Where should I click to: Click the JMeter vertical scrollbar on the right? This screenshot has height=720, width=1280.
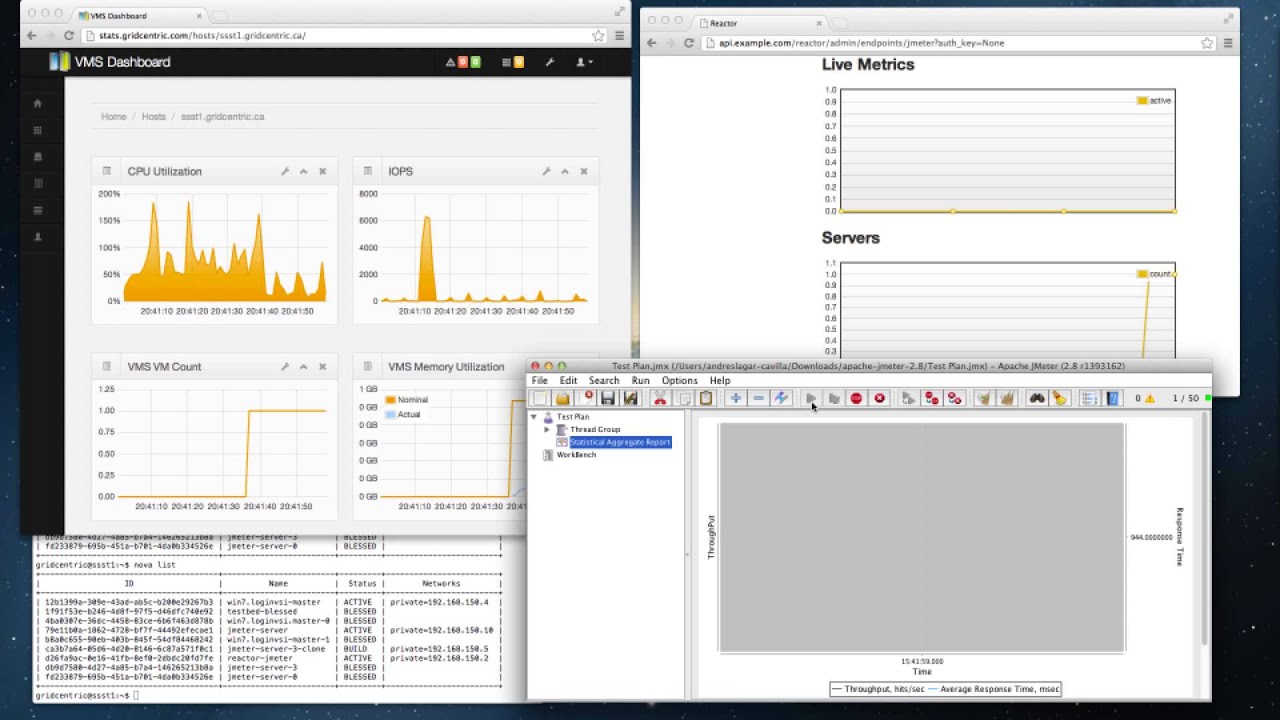point(1204,530)
